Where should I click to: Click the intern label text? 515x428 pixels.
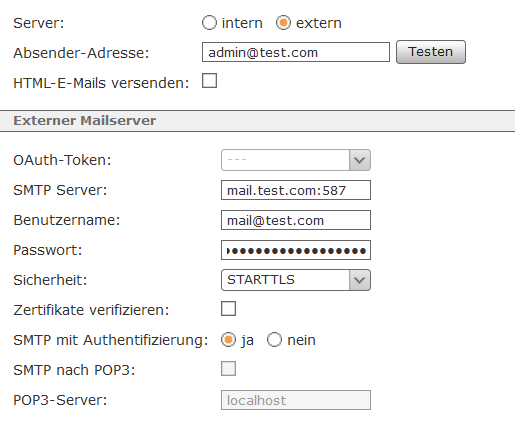[242, 23]
